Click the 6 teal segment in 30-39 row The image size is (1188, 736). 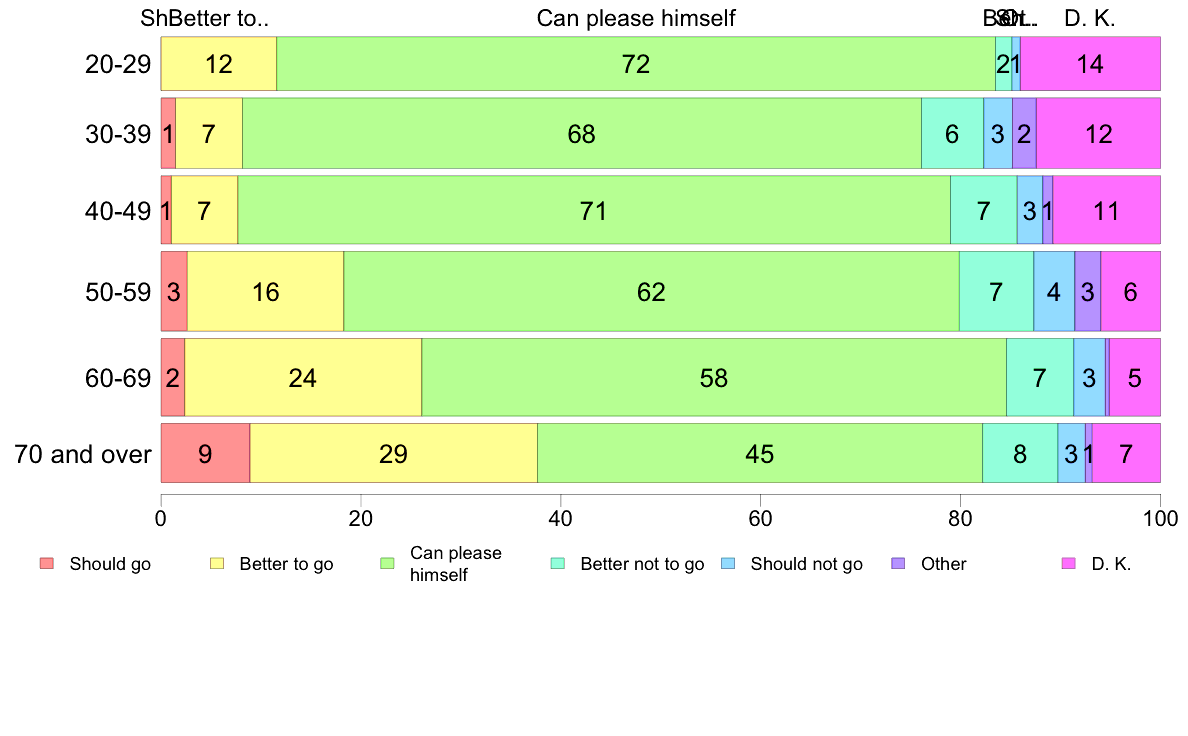(952, 134)
